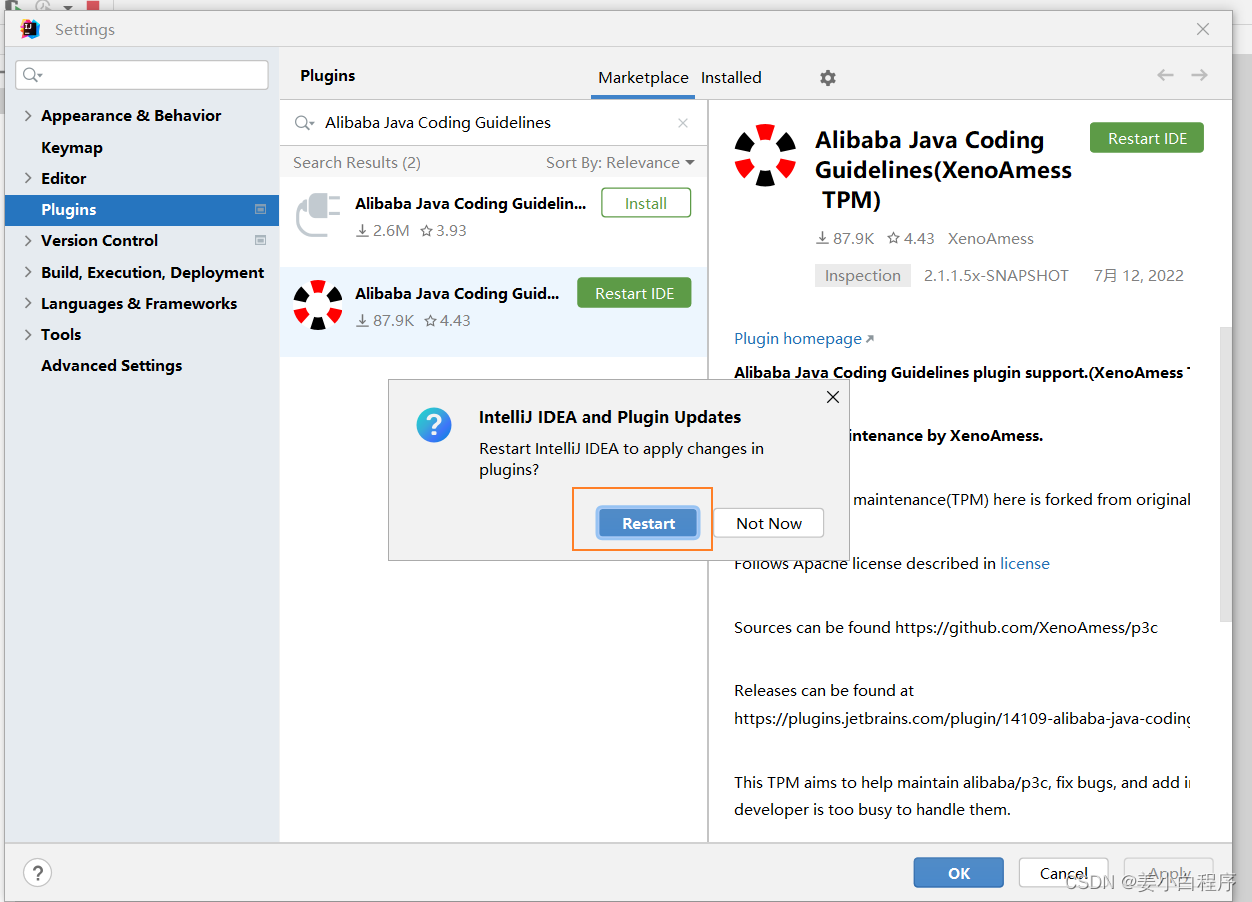Click the IntelliJ IDEA logo in title bar
Image resolution: width=1252 pixels, height=902 pixels.
click(30, 29)
